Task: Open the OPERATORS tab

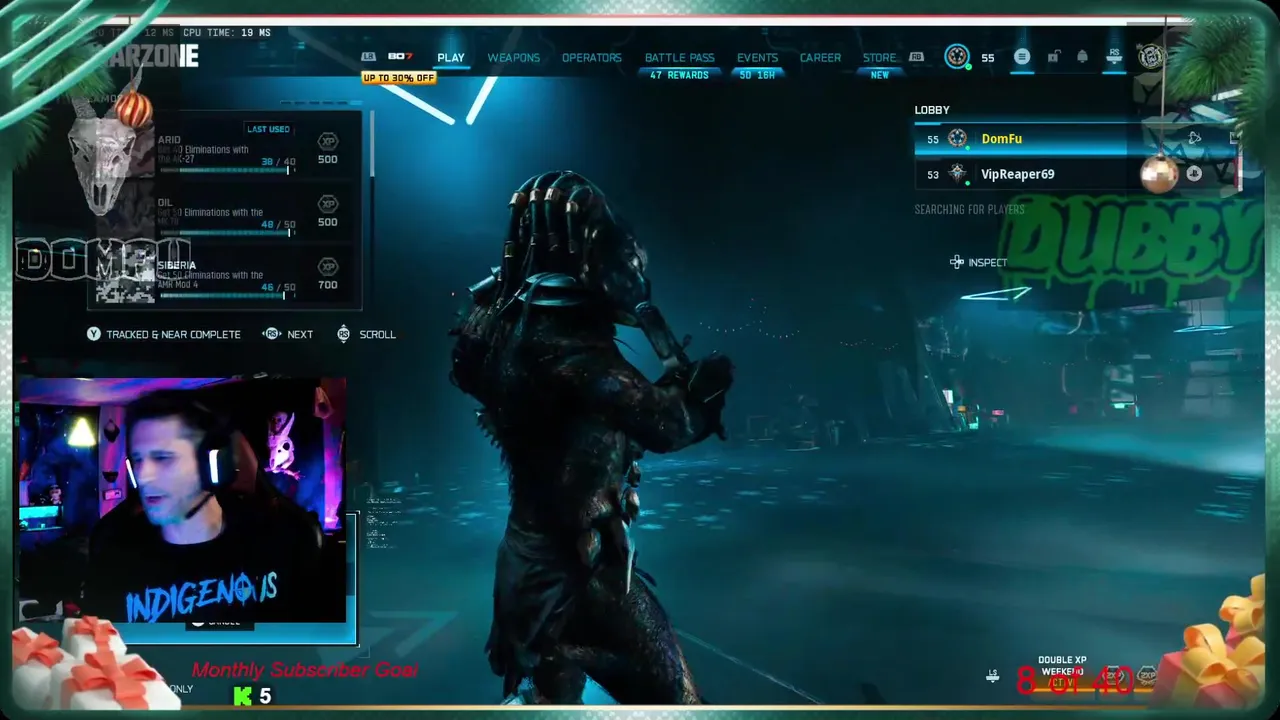Action: tap(591, 58)
